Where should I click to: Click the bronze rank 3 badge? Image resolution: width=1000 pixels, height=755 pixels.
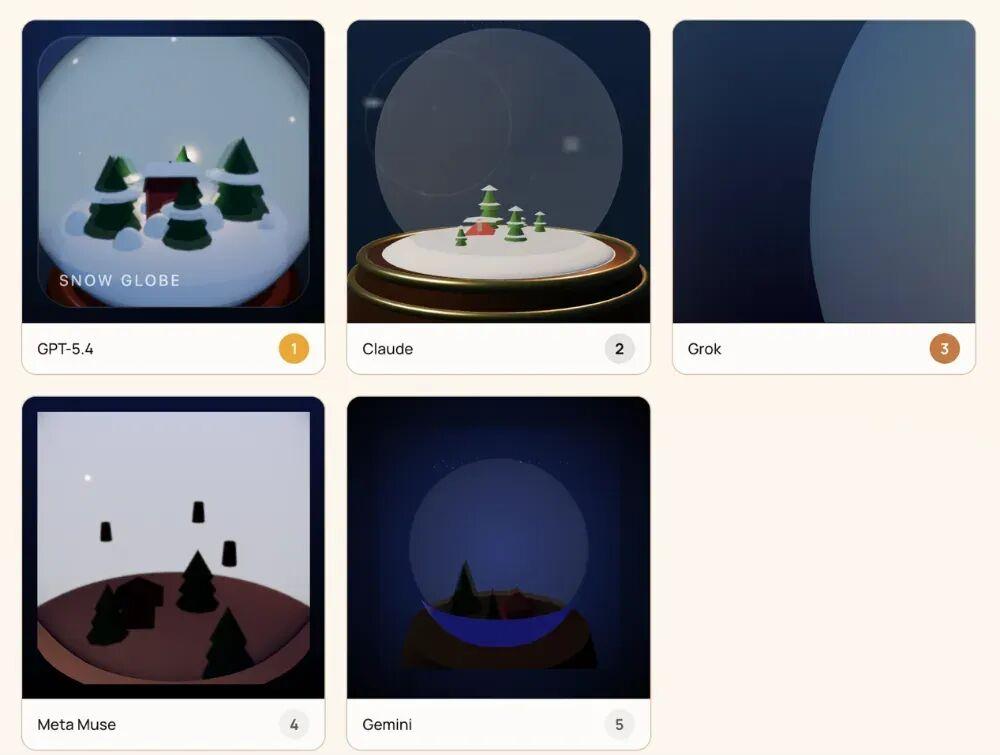coord(944,349)
